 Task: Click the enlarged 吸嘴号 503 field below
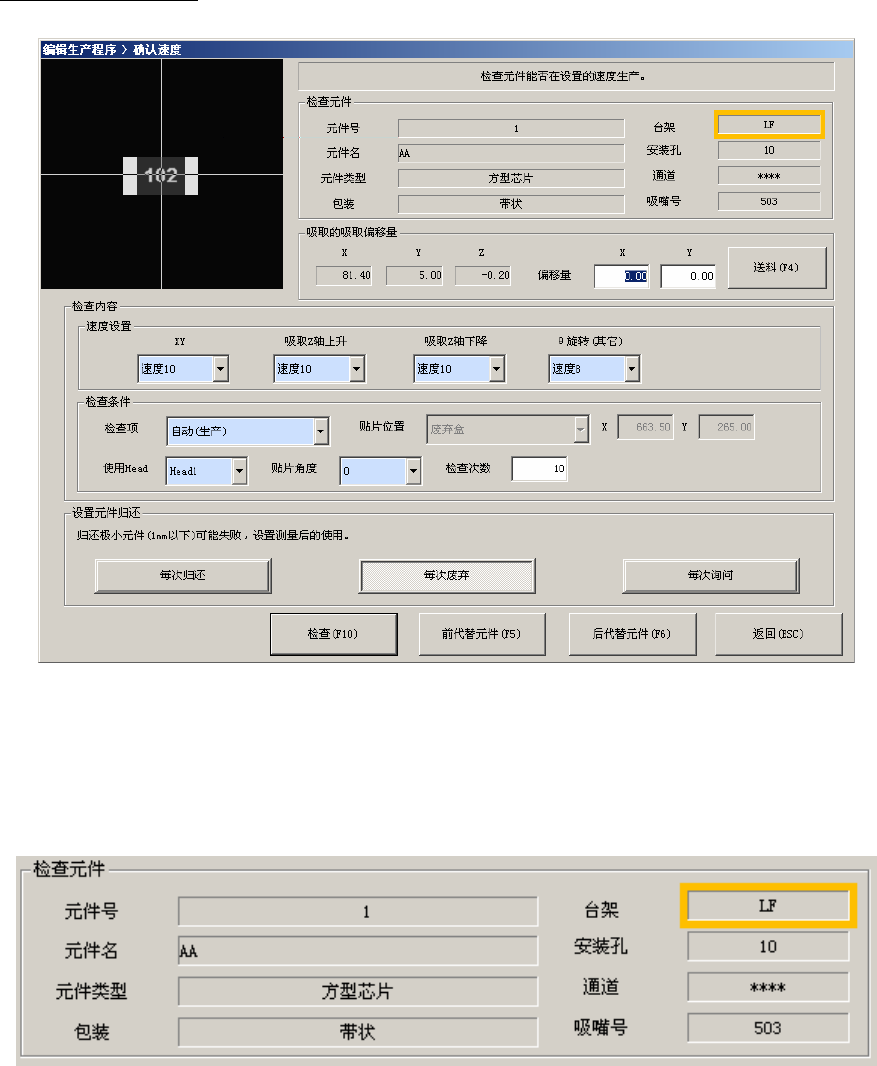point(768,1028)
